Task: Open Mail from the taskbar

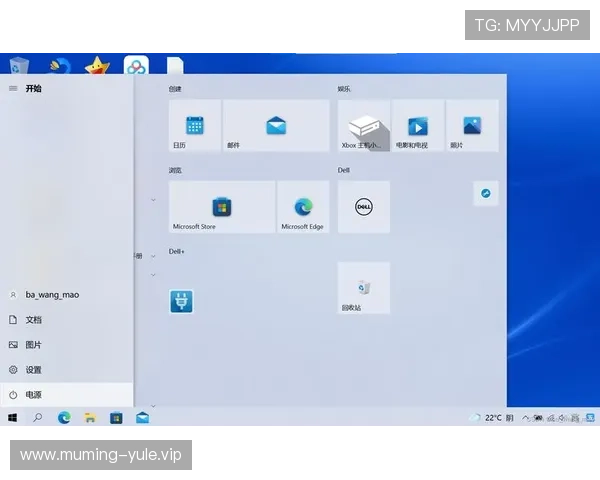Action: (x=142, y=418)
